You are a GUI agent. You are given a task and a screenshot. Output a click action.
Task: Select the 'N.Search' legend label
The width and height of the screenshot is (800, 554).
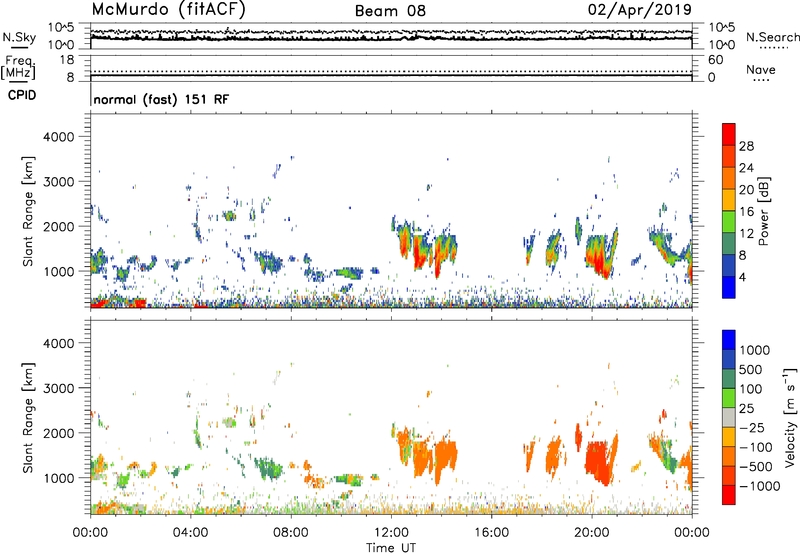pos(772,37)
